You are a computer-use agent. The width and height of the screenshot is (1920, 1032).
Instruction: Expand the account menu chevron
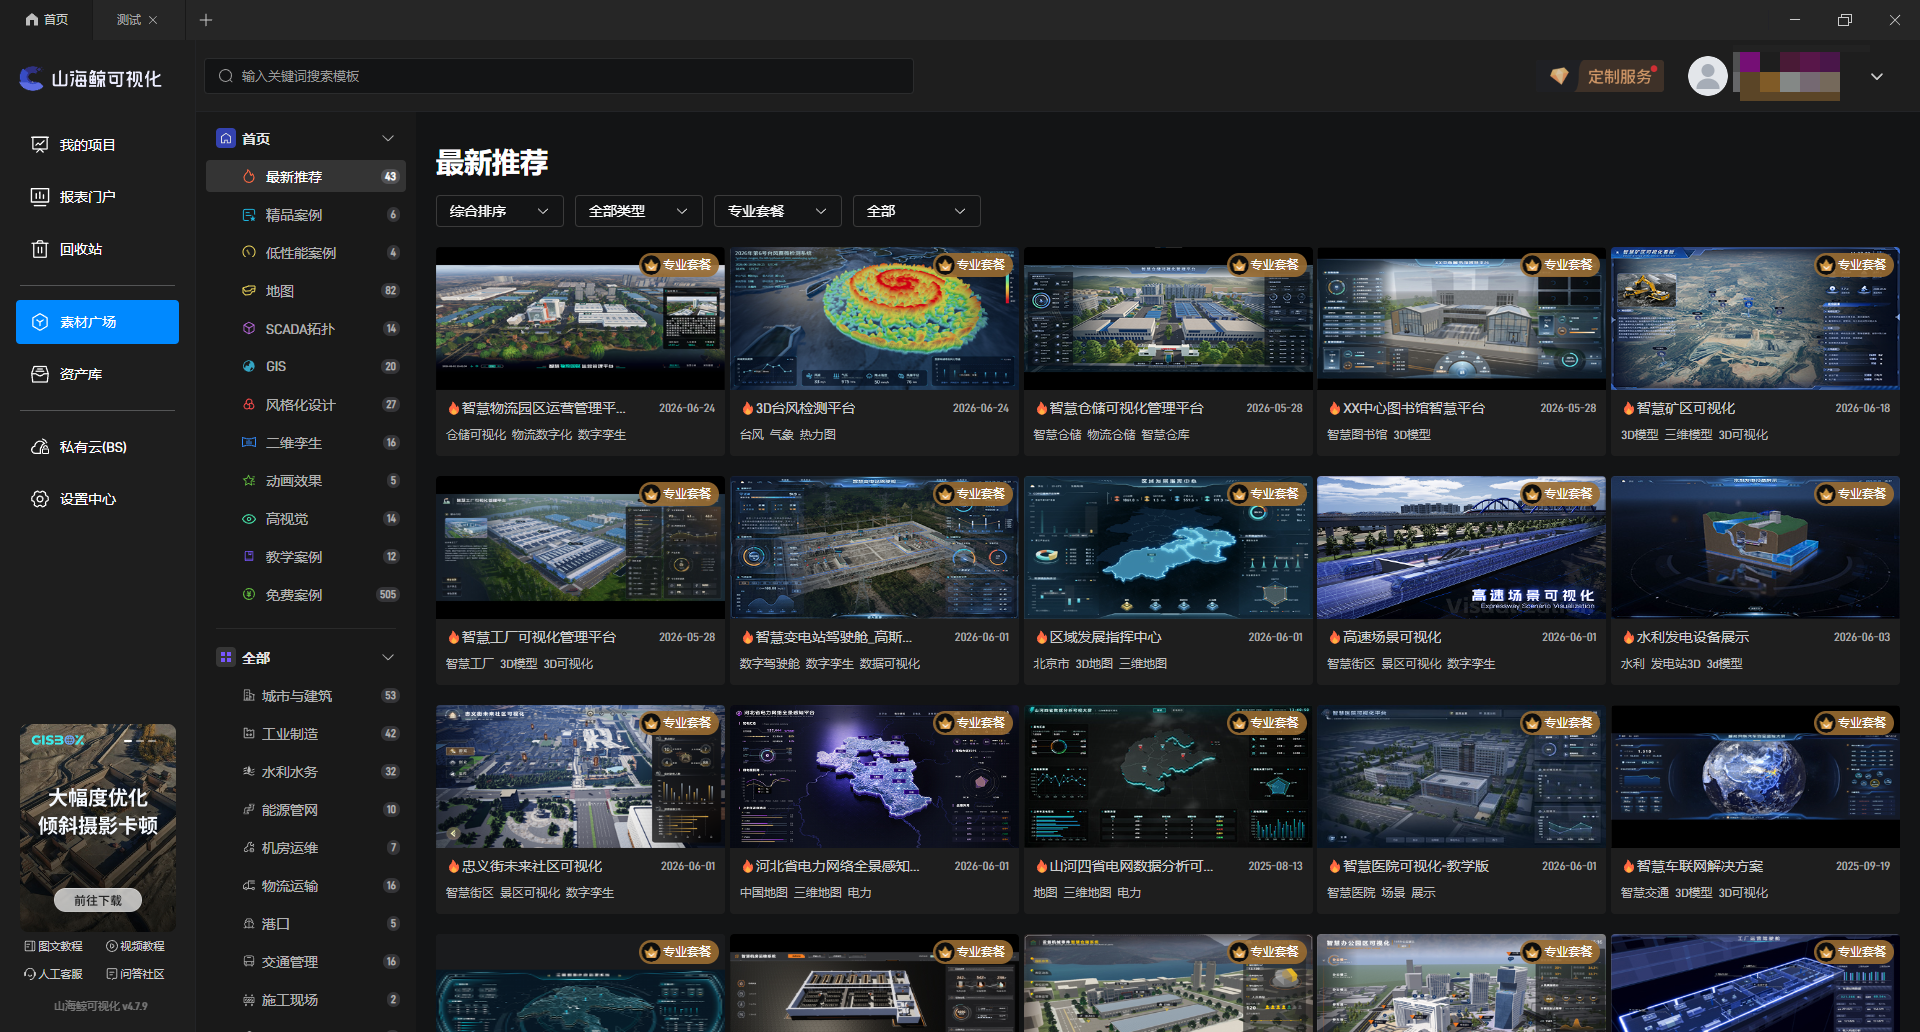(x=1877, y=76)
